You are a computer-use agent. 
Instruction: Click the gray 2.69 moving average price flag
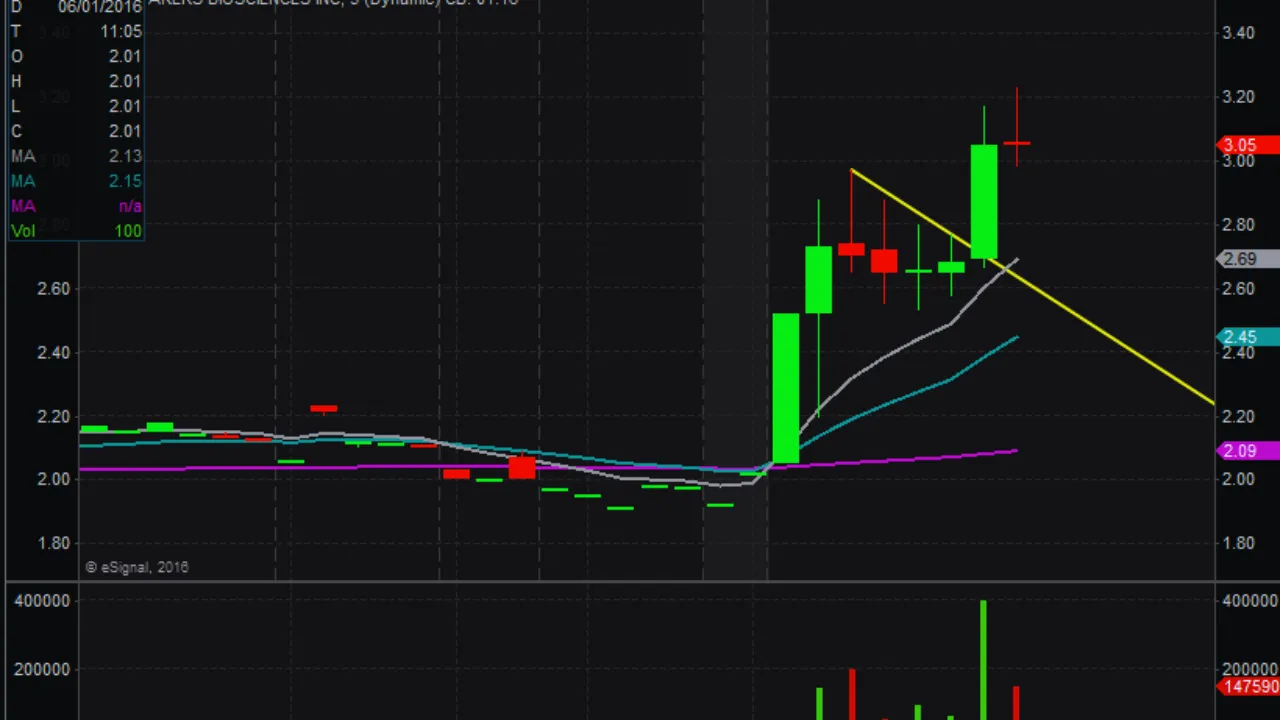point(1243,259)
